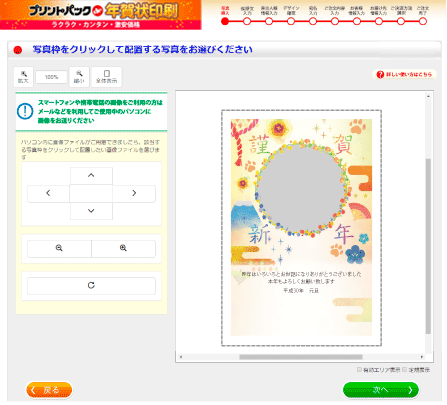The image size is (447, 405).
Task: Move the photo down with the down chevron
Action: 91,211
